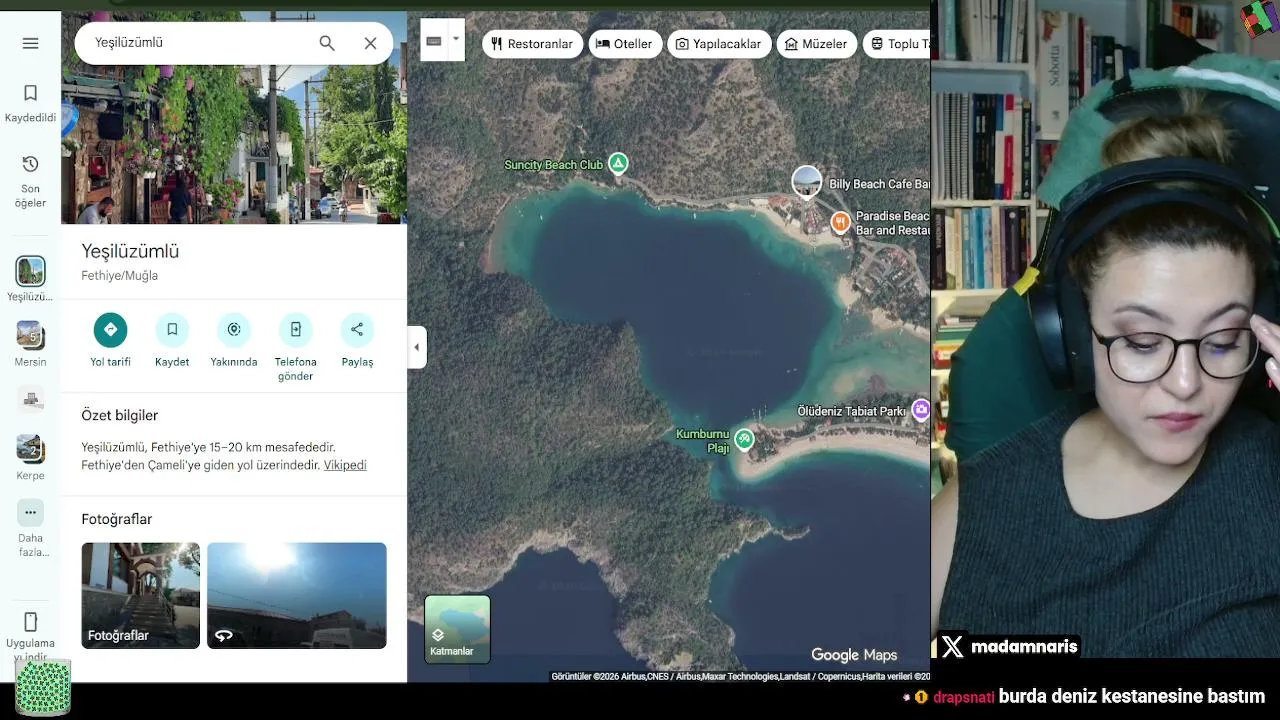Select the Oteller filter chip

click(x=624, y=44)
